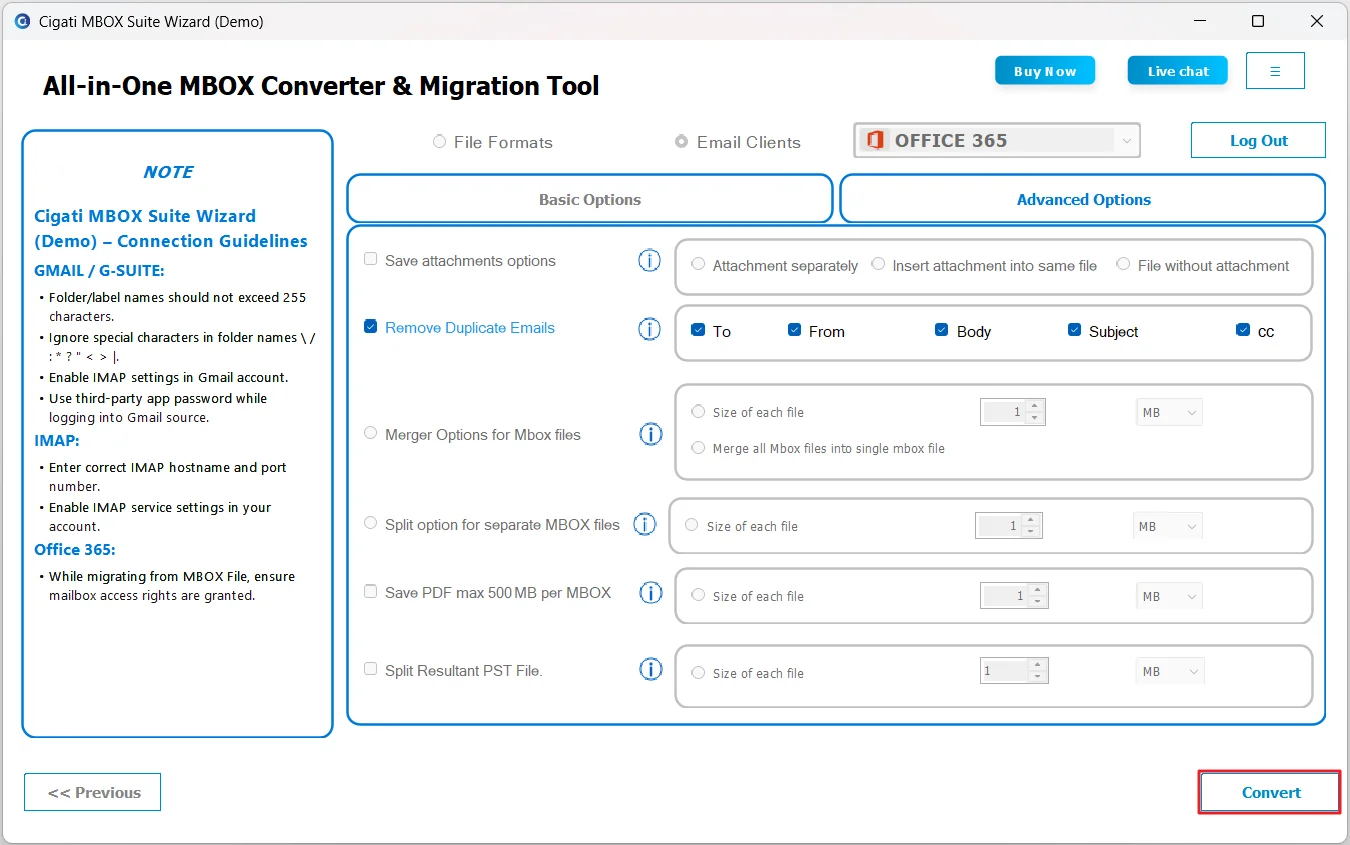Click the size field in Split Resultant PST row
This screenshot has width=1350, height=845.
click(x=1014, y=671)
